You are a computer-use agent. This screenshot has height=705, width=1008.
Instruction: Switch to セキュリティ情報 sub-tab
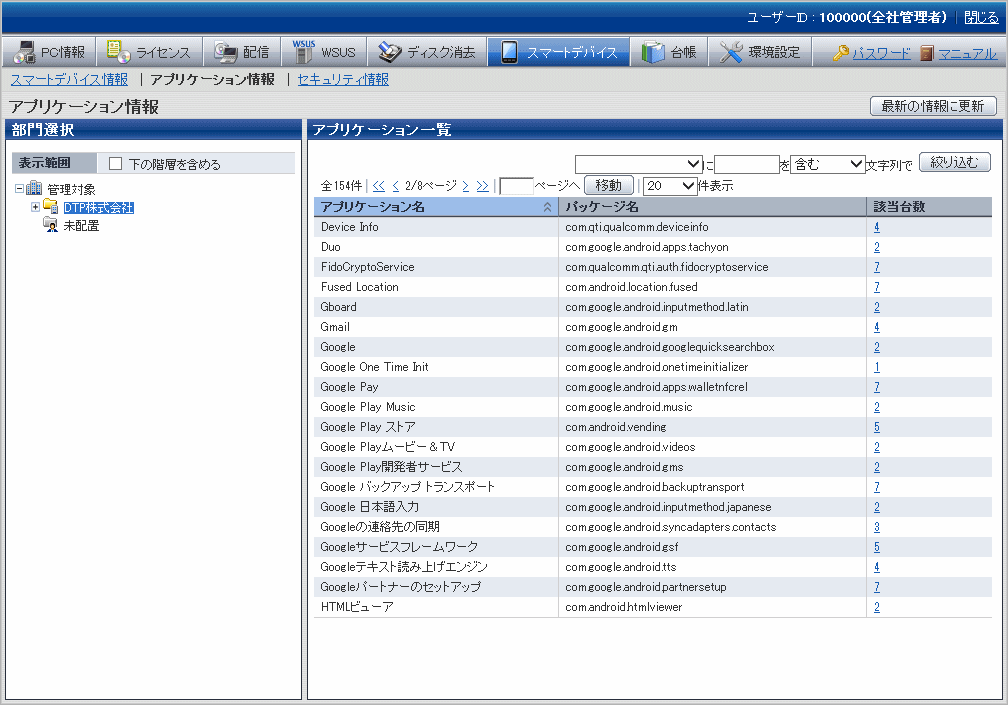[343, 79]
